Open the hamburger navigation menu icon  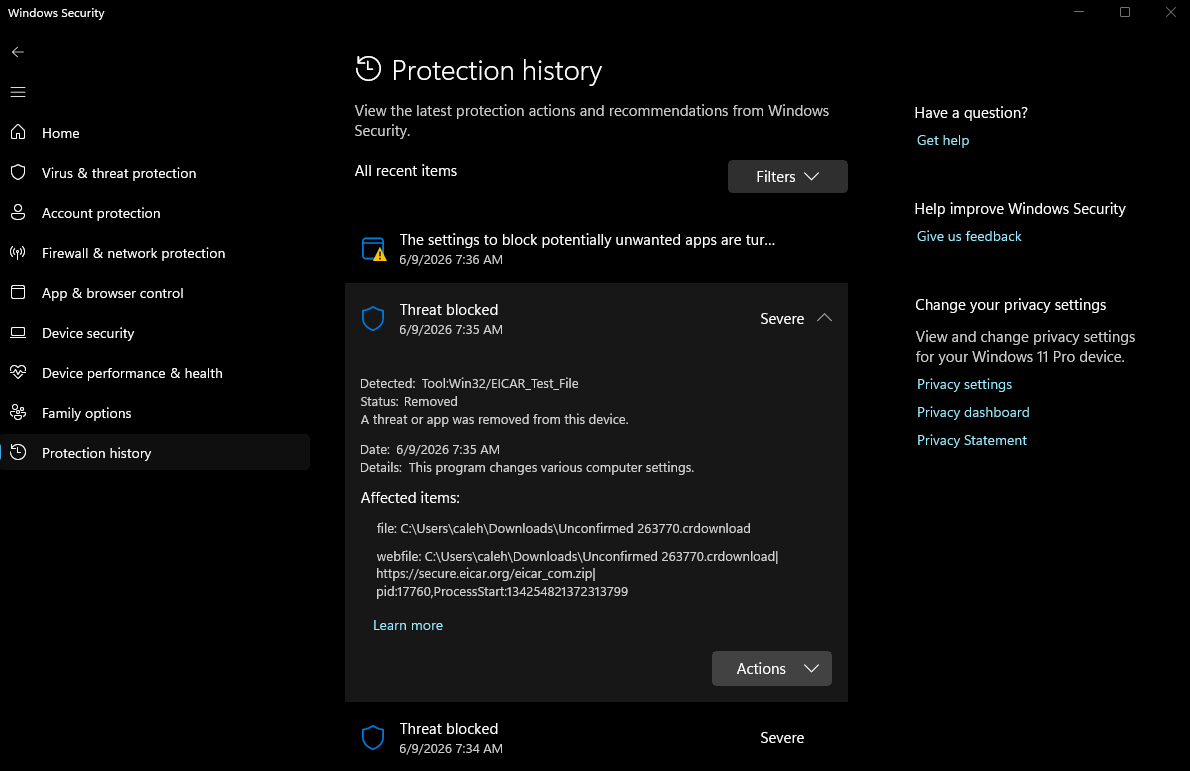tap(17, 92)
